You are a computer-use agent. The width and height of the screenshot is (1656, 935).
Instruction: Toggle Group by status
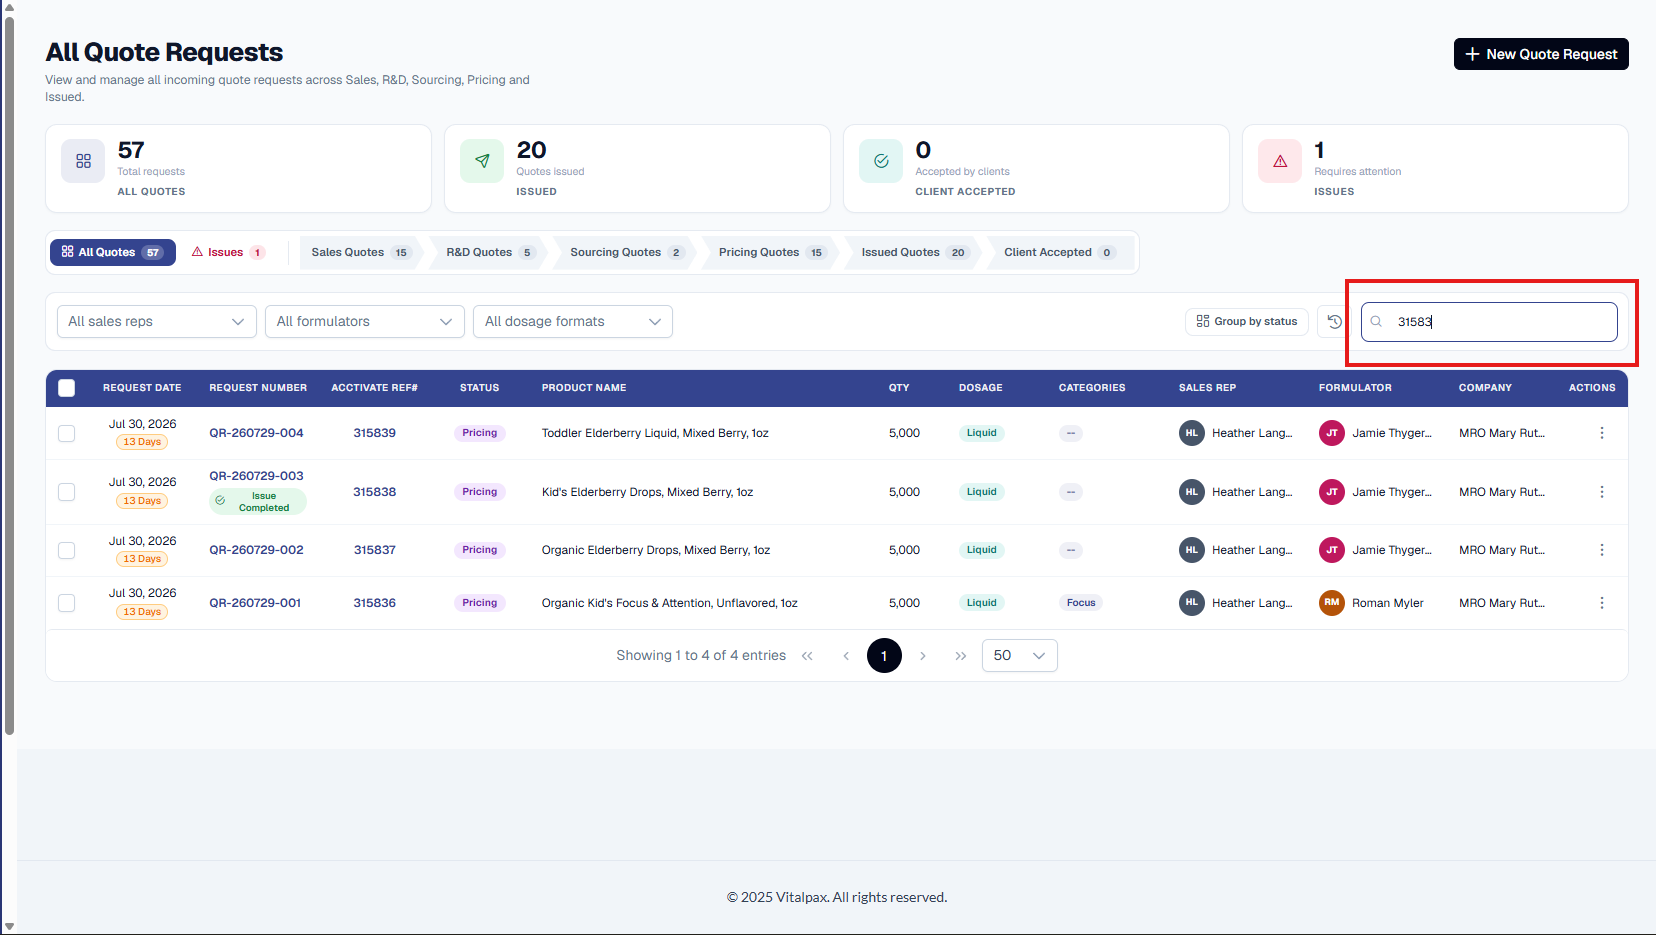[x=1247, y=322]
